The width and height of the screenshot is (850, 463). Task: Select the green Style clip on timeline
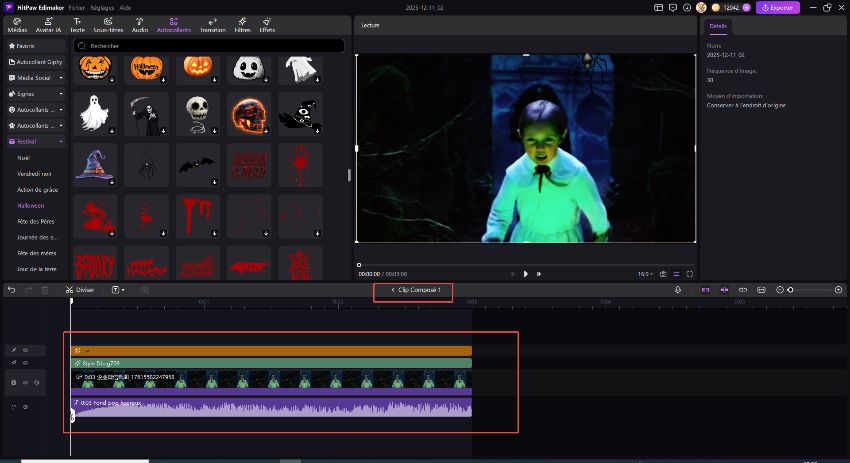pos(271,363)
